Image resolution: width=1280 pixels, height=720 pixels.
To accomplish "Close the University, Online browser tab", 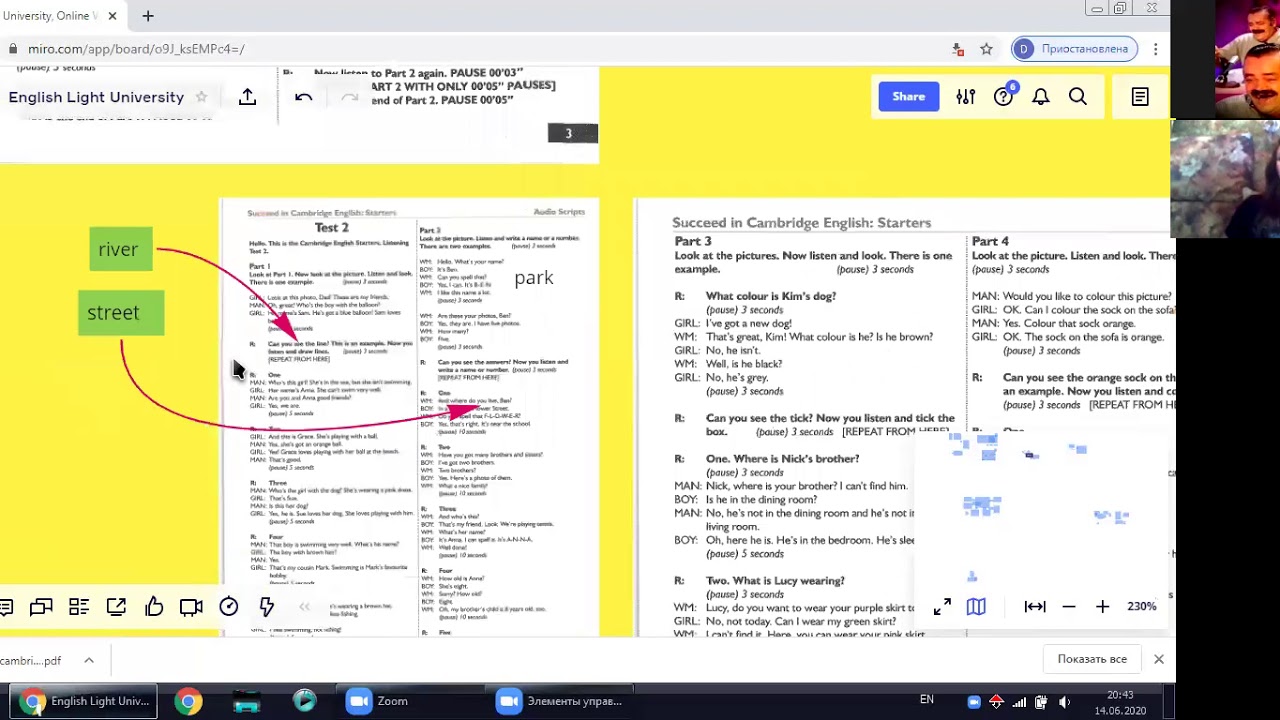I will [x=112, y=16].
